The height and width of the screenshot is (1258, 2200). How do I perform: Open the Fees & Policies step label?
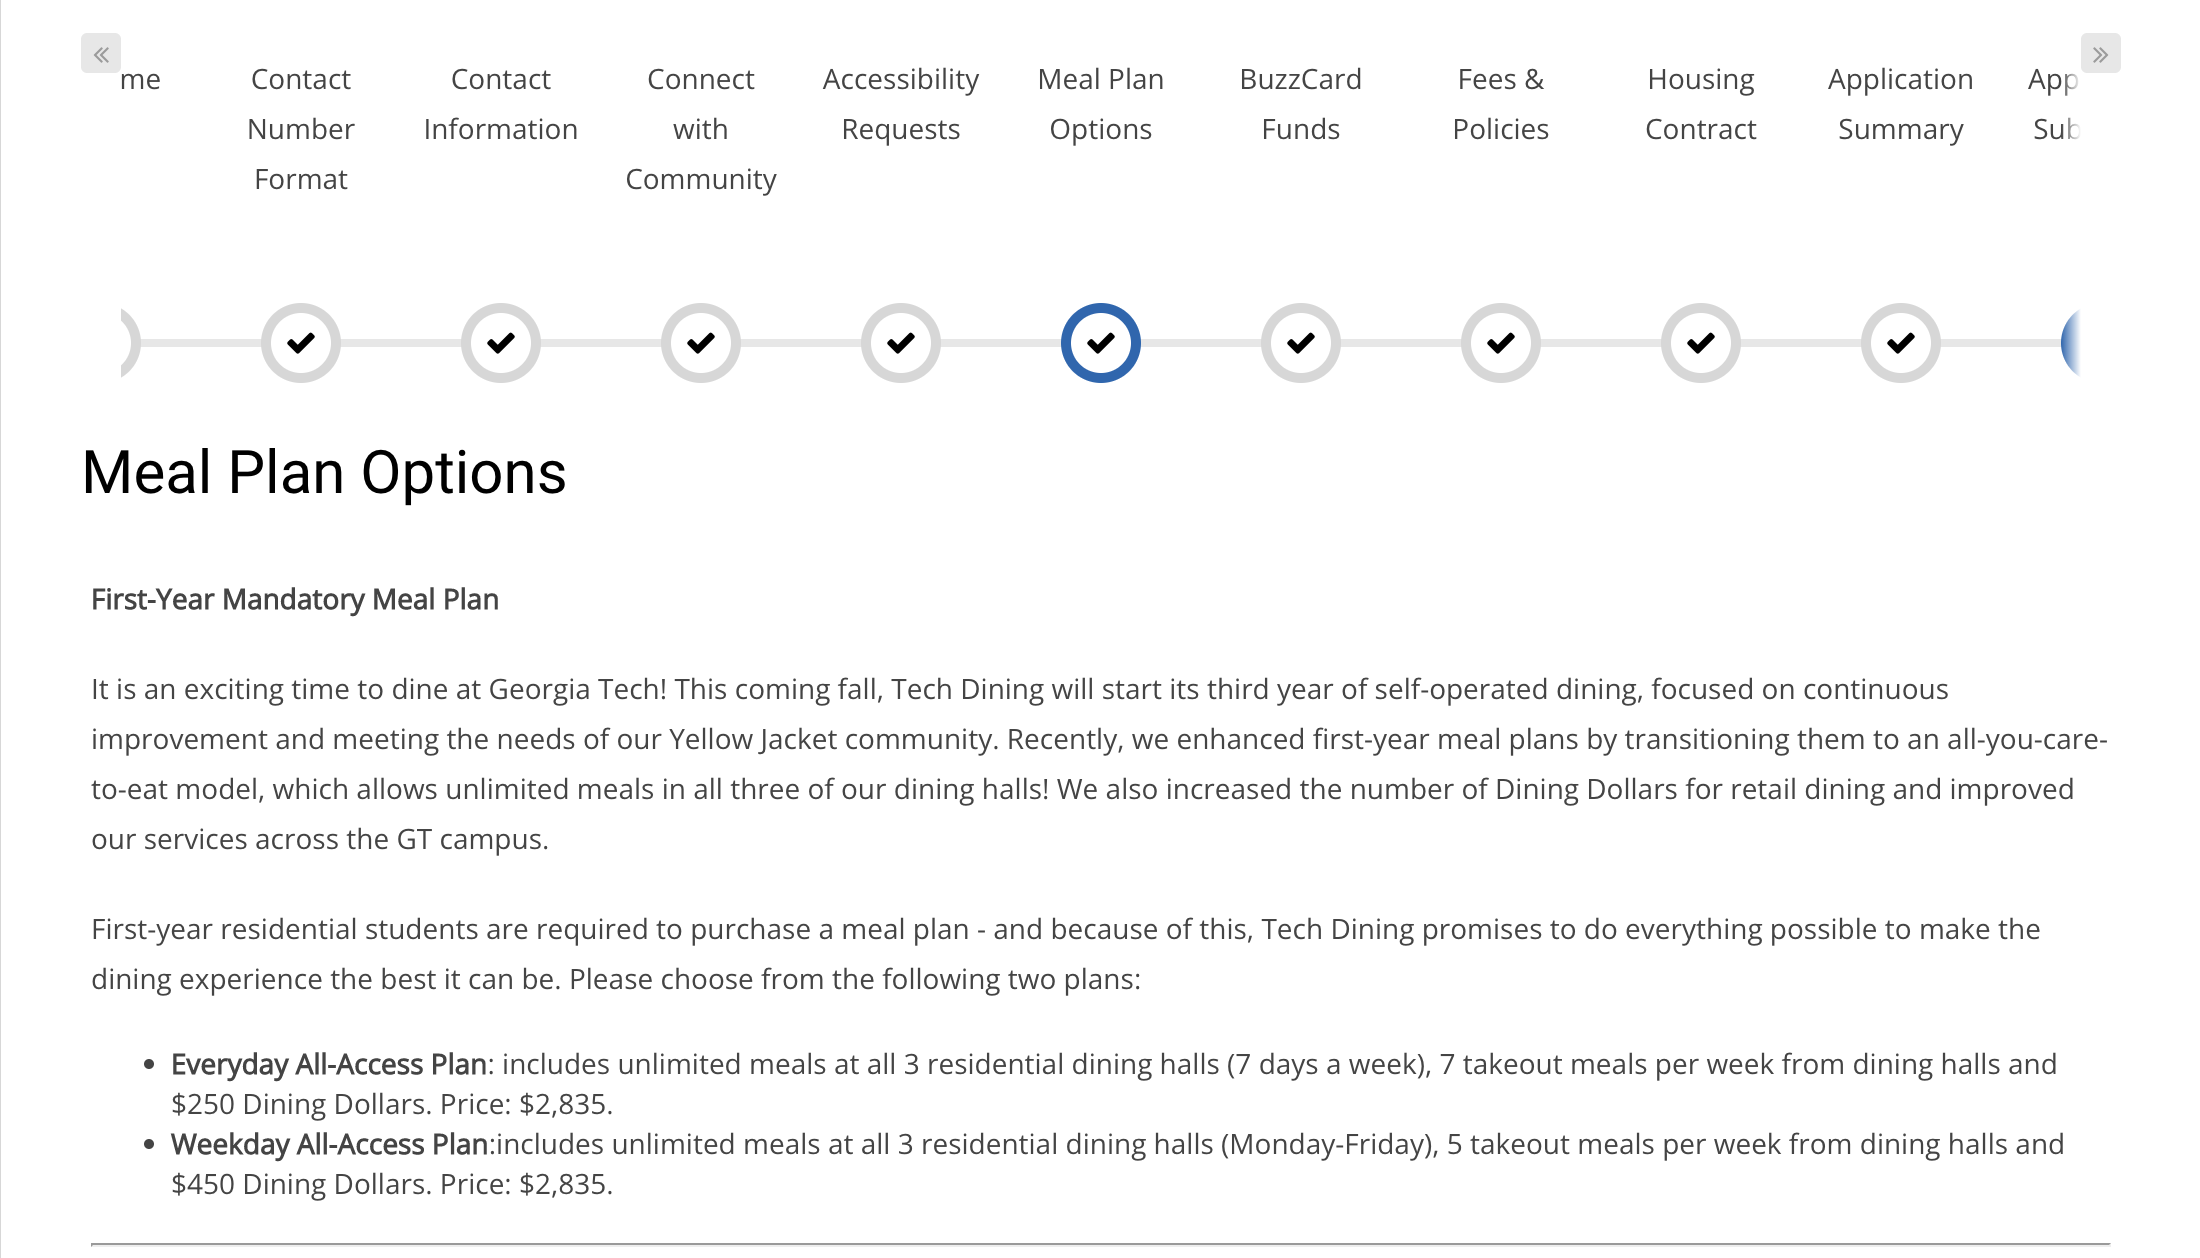1500,104
